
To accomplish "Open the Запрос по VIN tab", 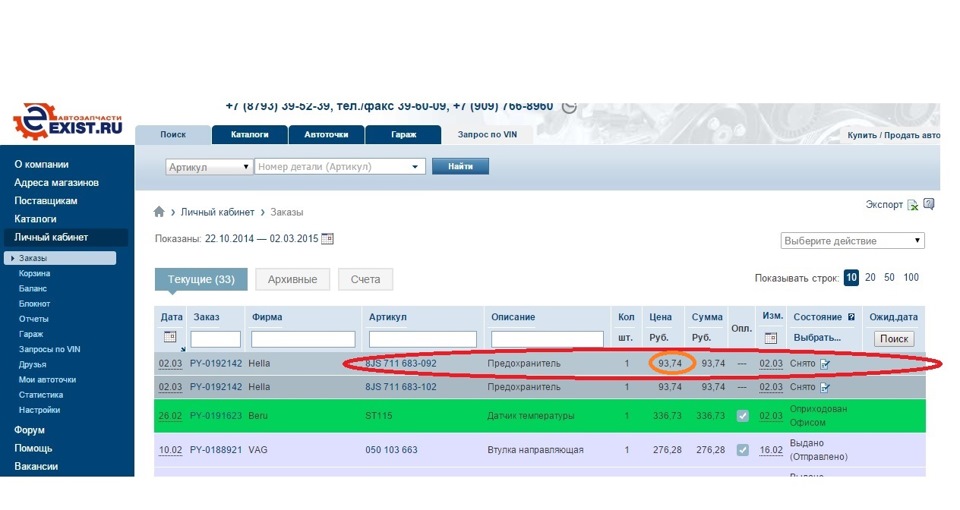I will pyautogui.click(x=487, y=134).
